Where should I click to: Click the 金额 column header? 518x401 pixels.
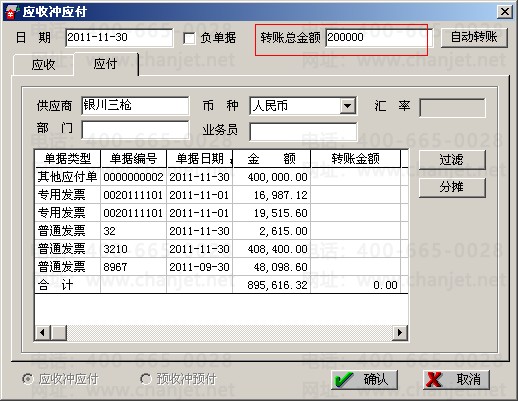tap(272, 159)
